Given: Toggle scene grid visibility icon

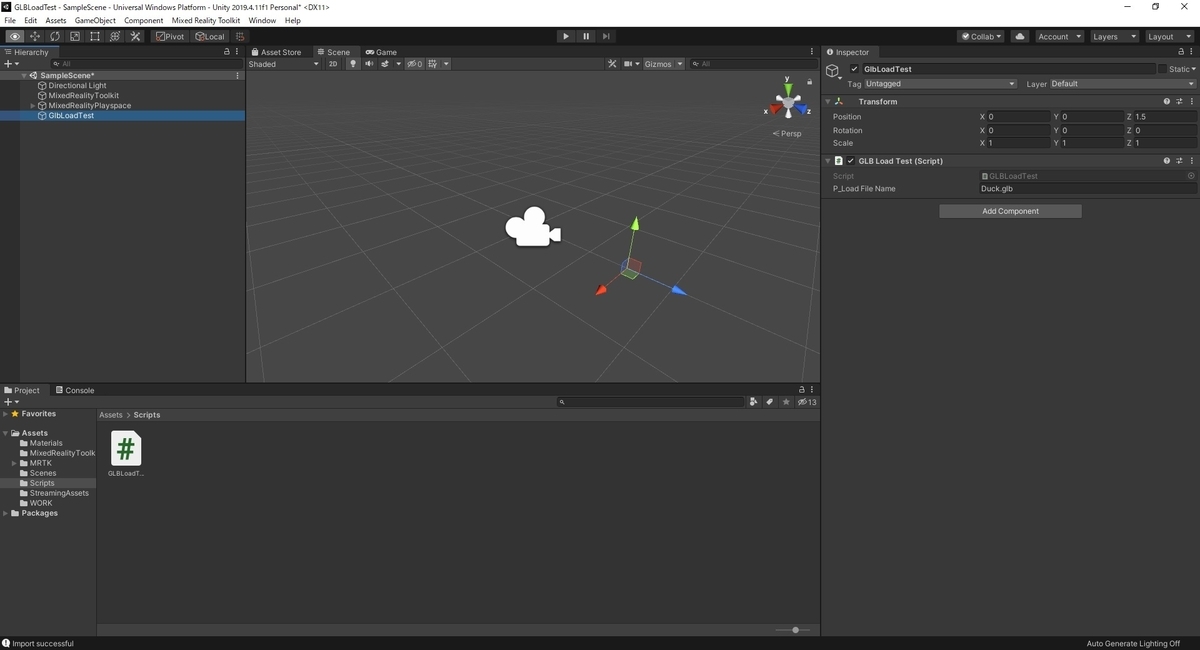Looking at the screenshot, I should pyautogui.click(x=433, y=64).
